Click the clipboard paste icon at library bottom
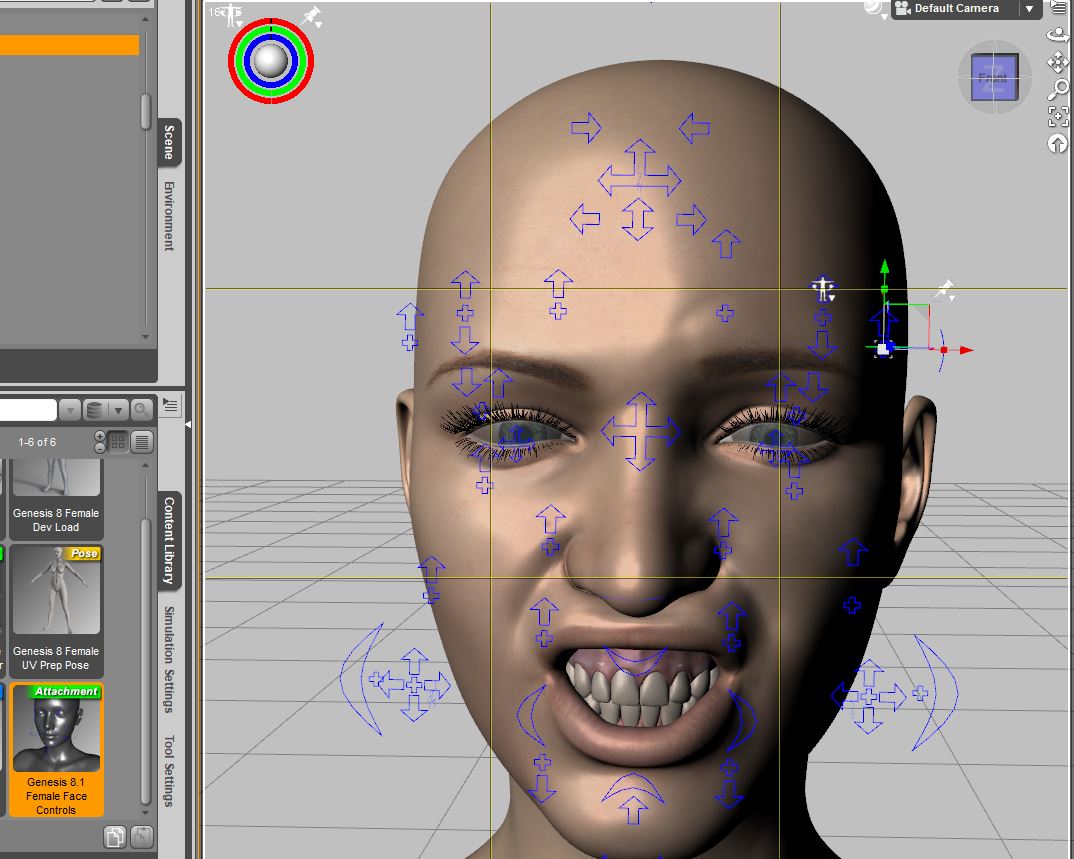This screenshot has height=859, width=1074. click(141, 836)
